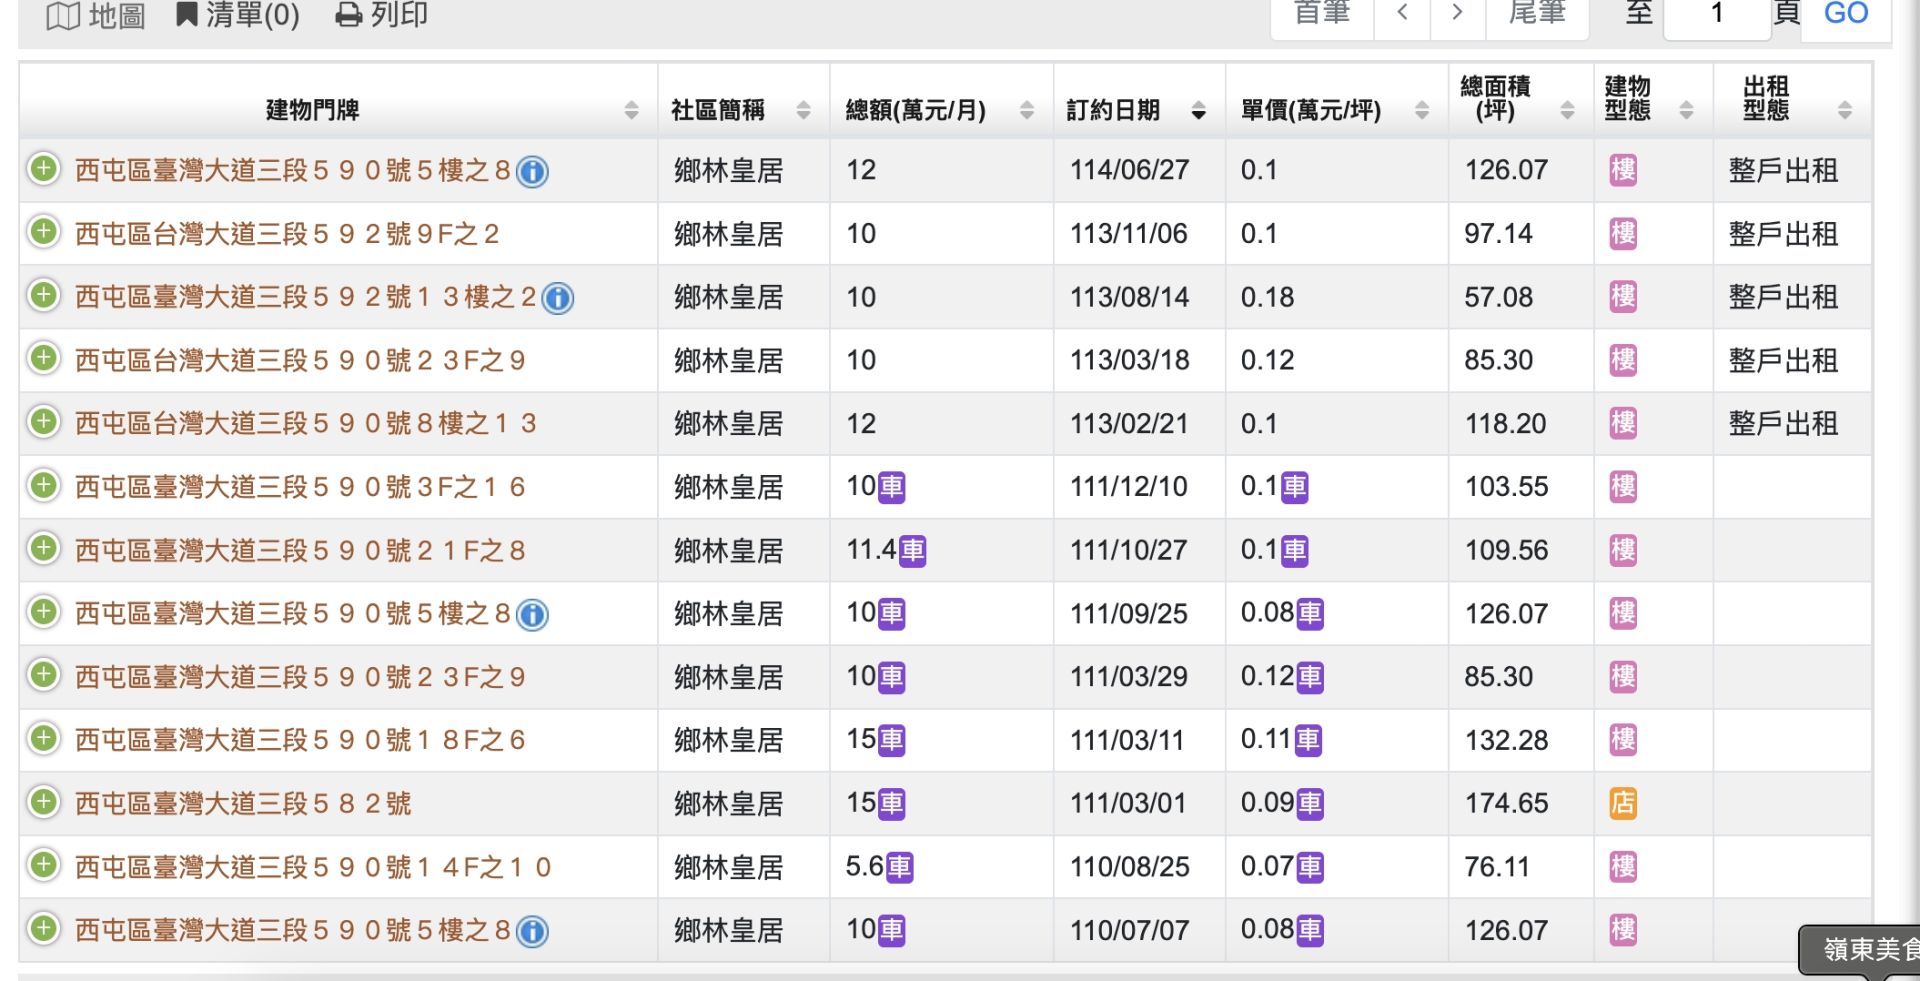Sort by 訂約日期 column

[1198, 111]
